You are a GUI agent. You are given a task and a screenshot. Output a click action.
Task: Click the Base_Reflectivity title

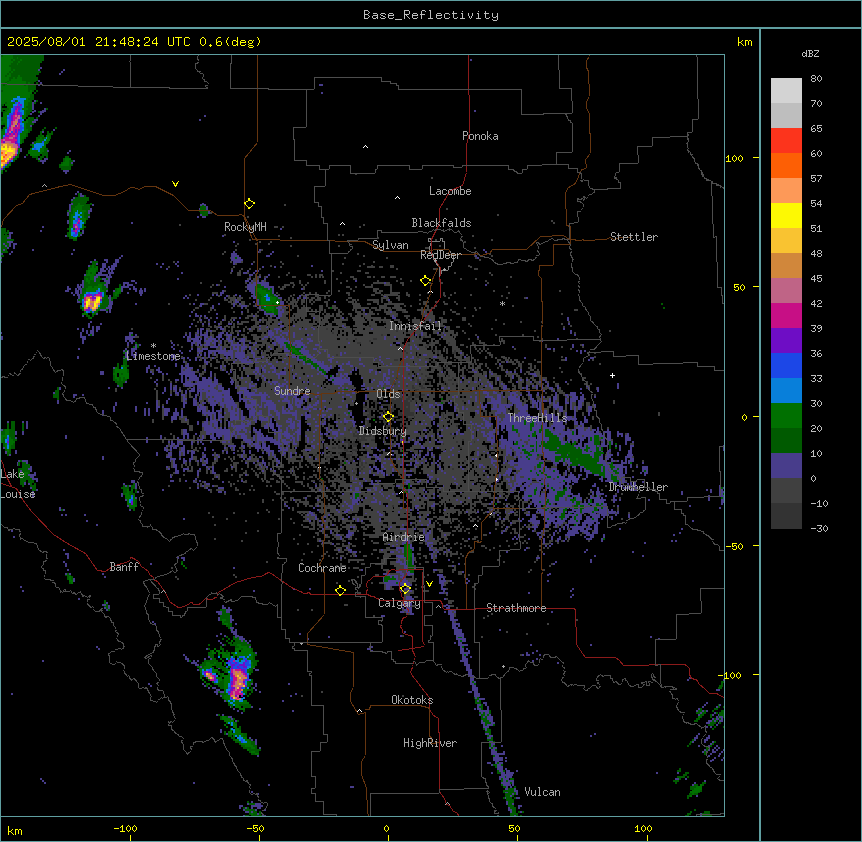coord(431,15)
